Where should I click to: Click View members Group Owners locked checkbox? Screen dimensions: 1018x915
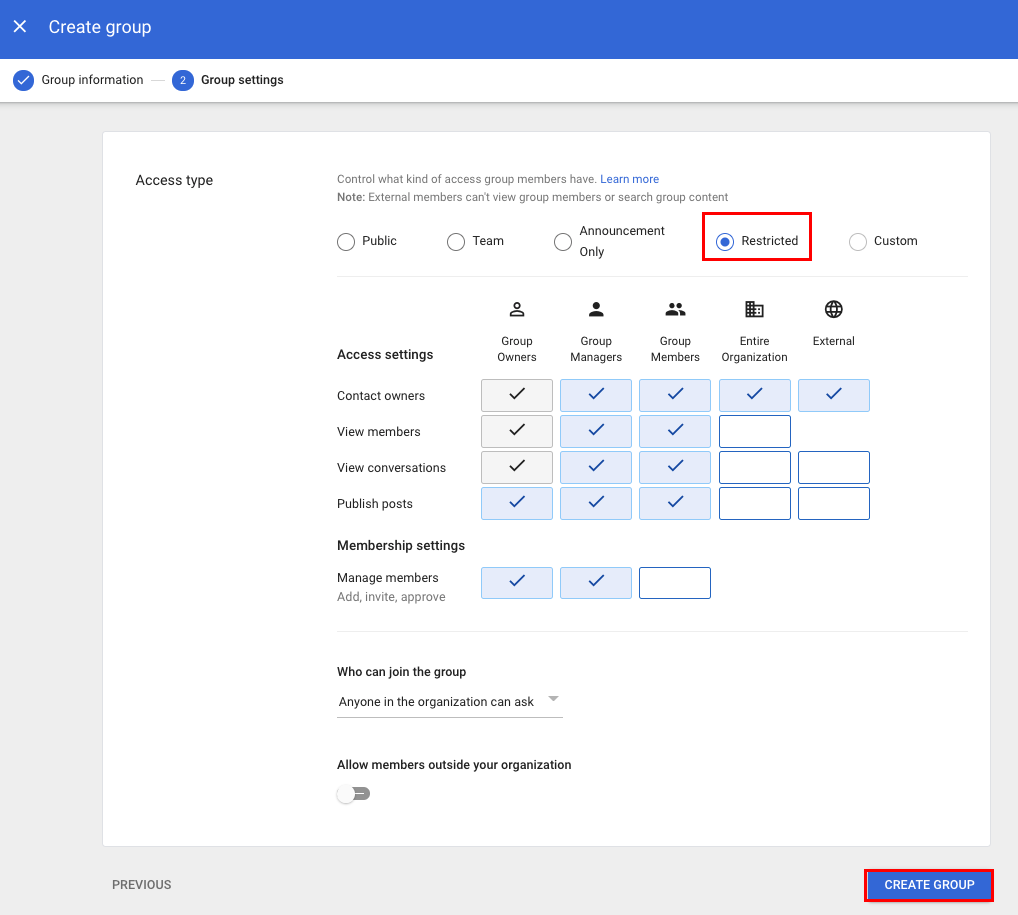(517, 432)
